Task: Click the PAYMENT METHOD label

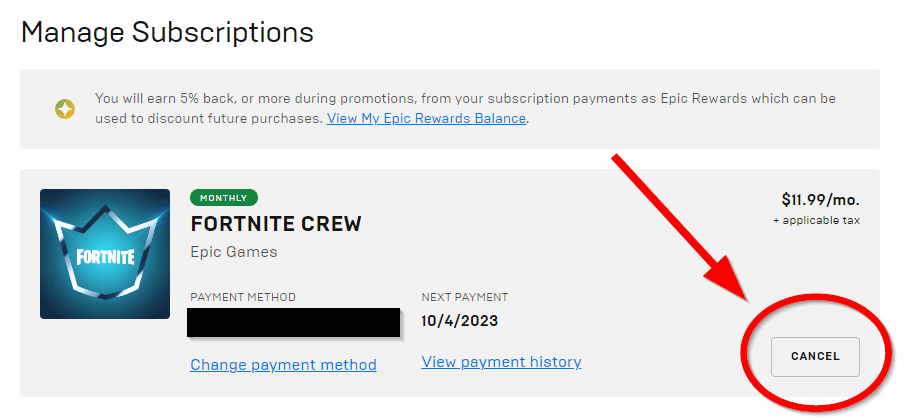Action: click(x=243, y=297)
